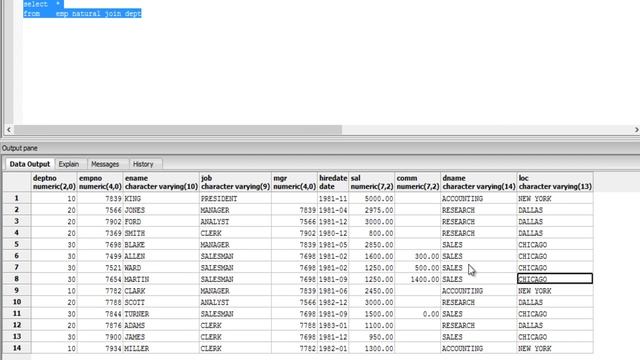Click the PRESIDENT job cell

coord(235,199)
